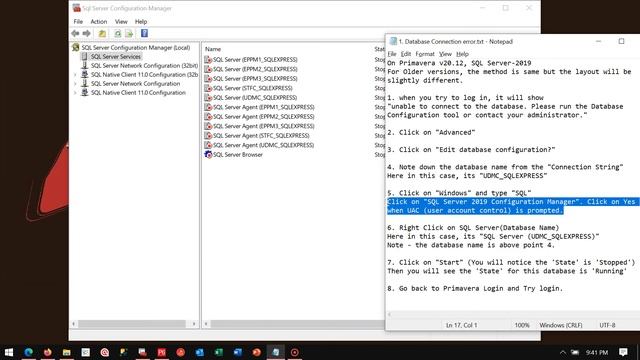The image size is (640, 360).
Task: Open the View menu in Configuration Manager
Action: (x=121, y=22)
